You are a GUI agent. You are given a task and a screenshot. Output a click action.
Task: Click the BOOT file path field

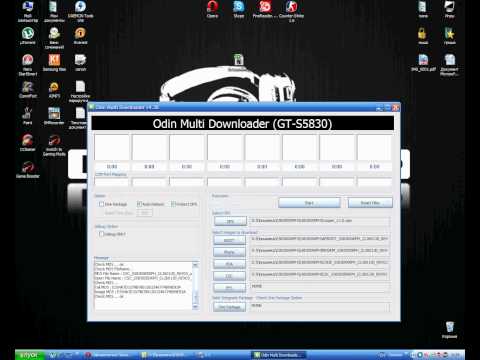point(319,239)
